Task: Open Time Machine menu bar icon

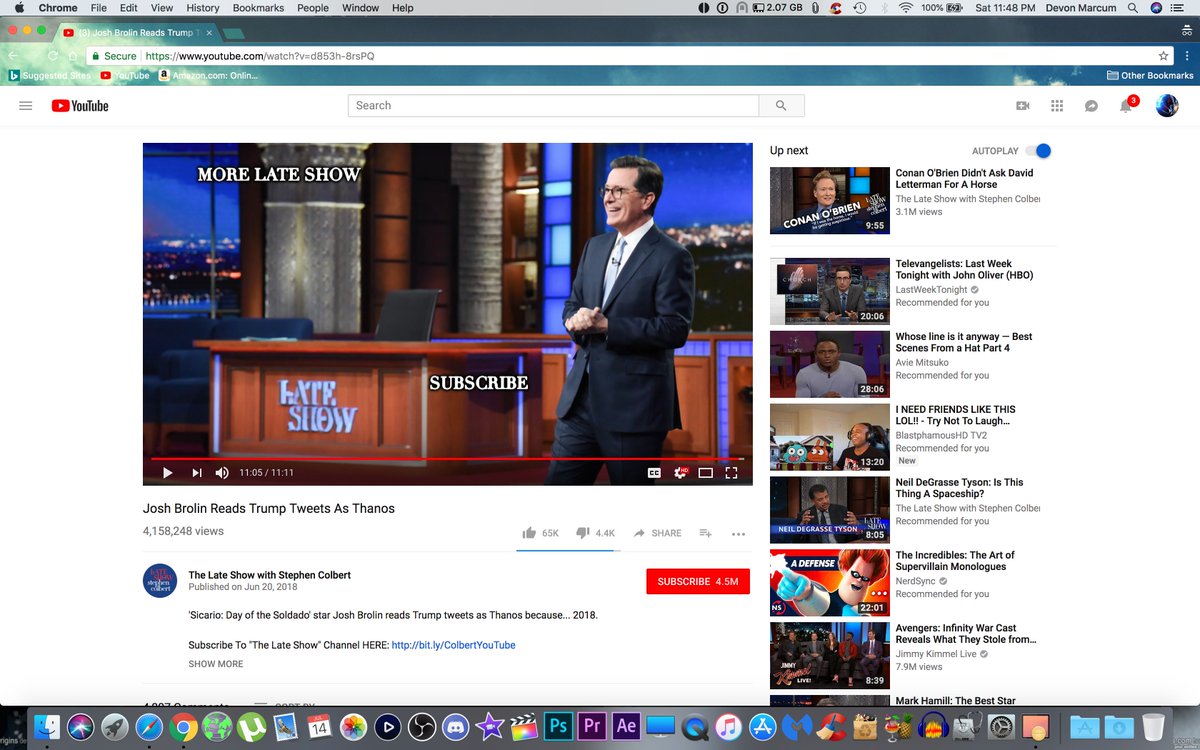Action: [860, 8]
